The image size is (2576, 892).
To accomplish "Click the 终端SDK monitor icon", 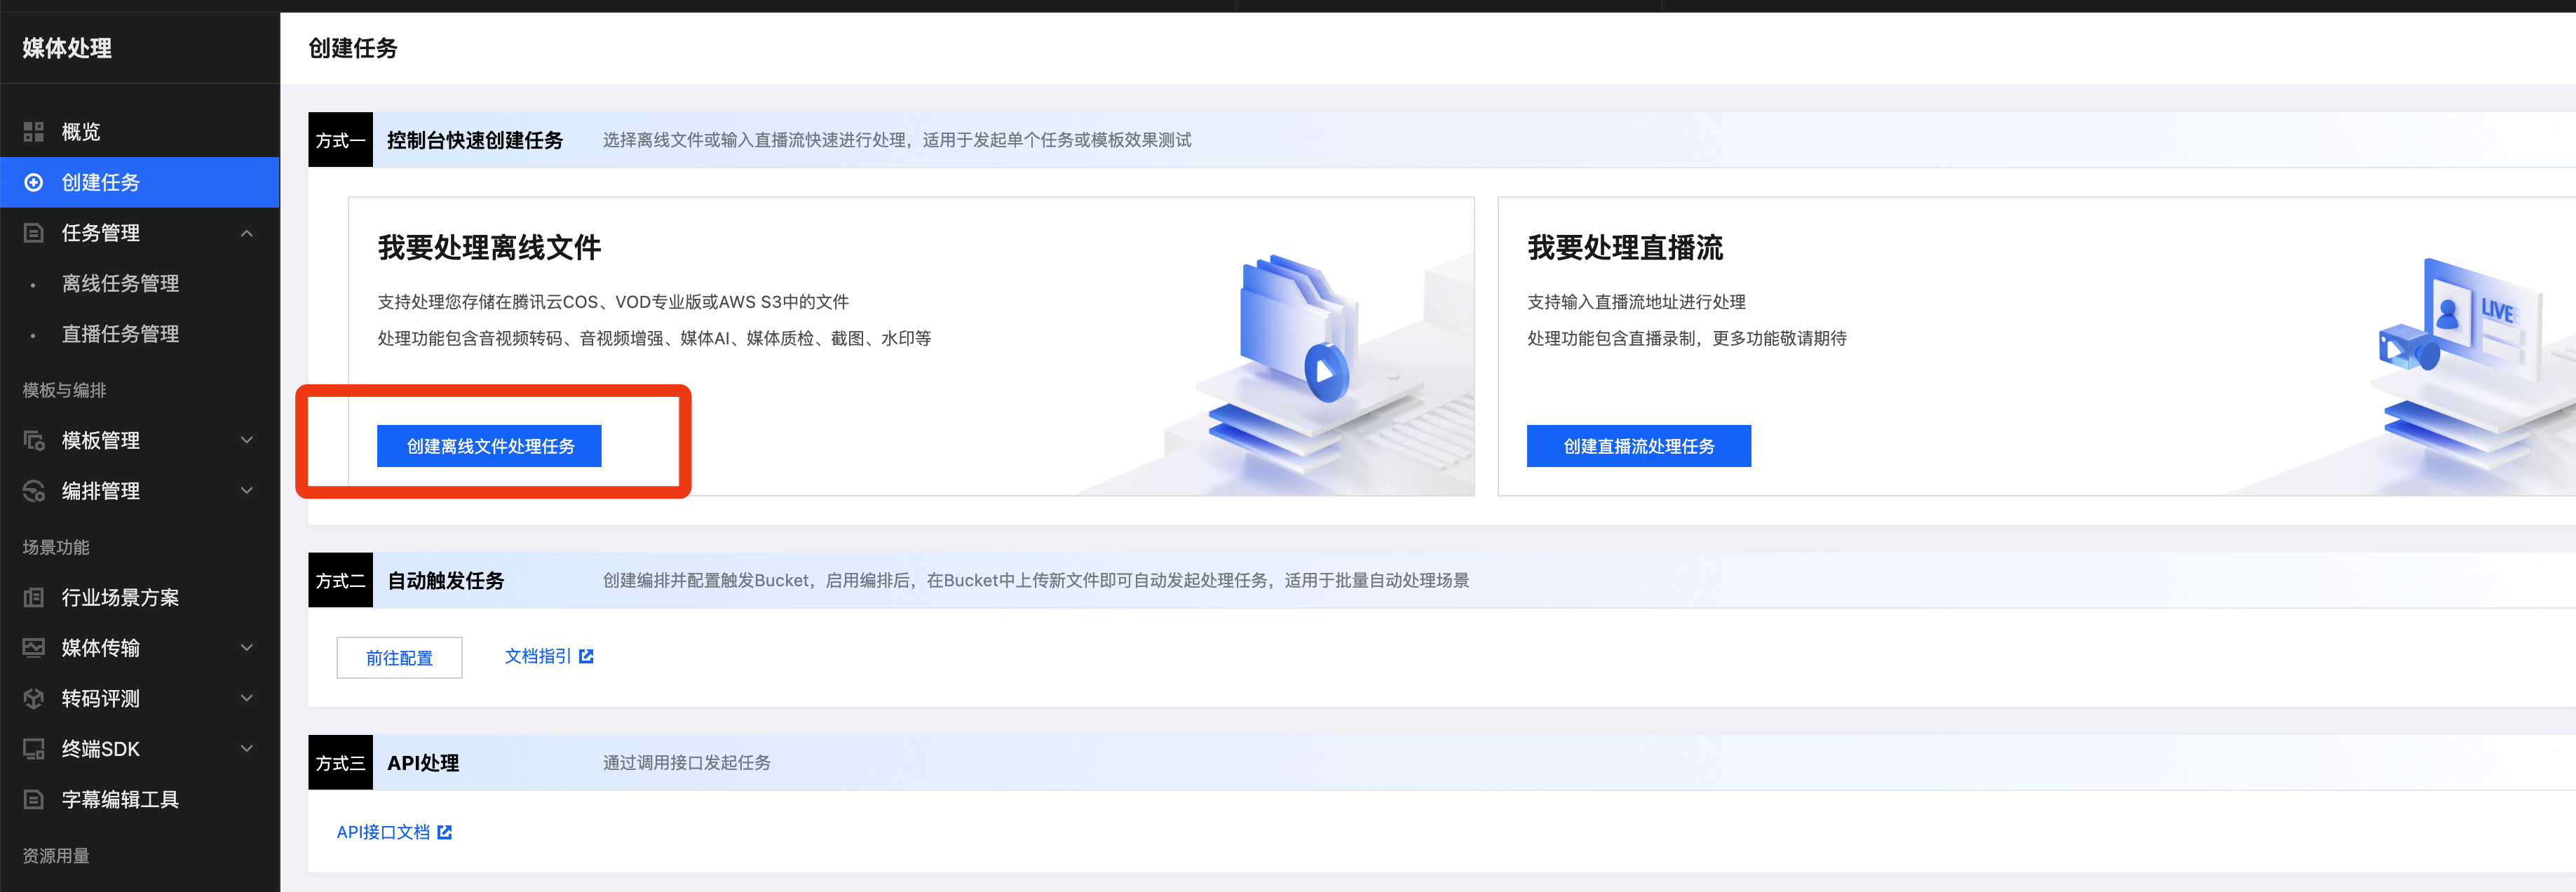I will click(33, 749).
